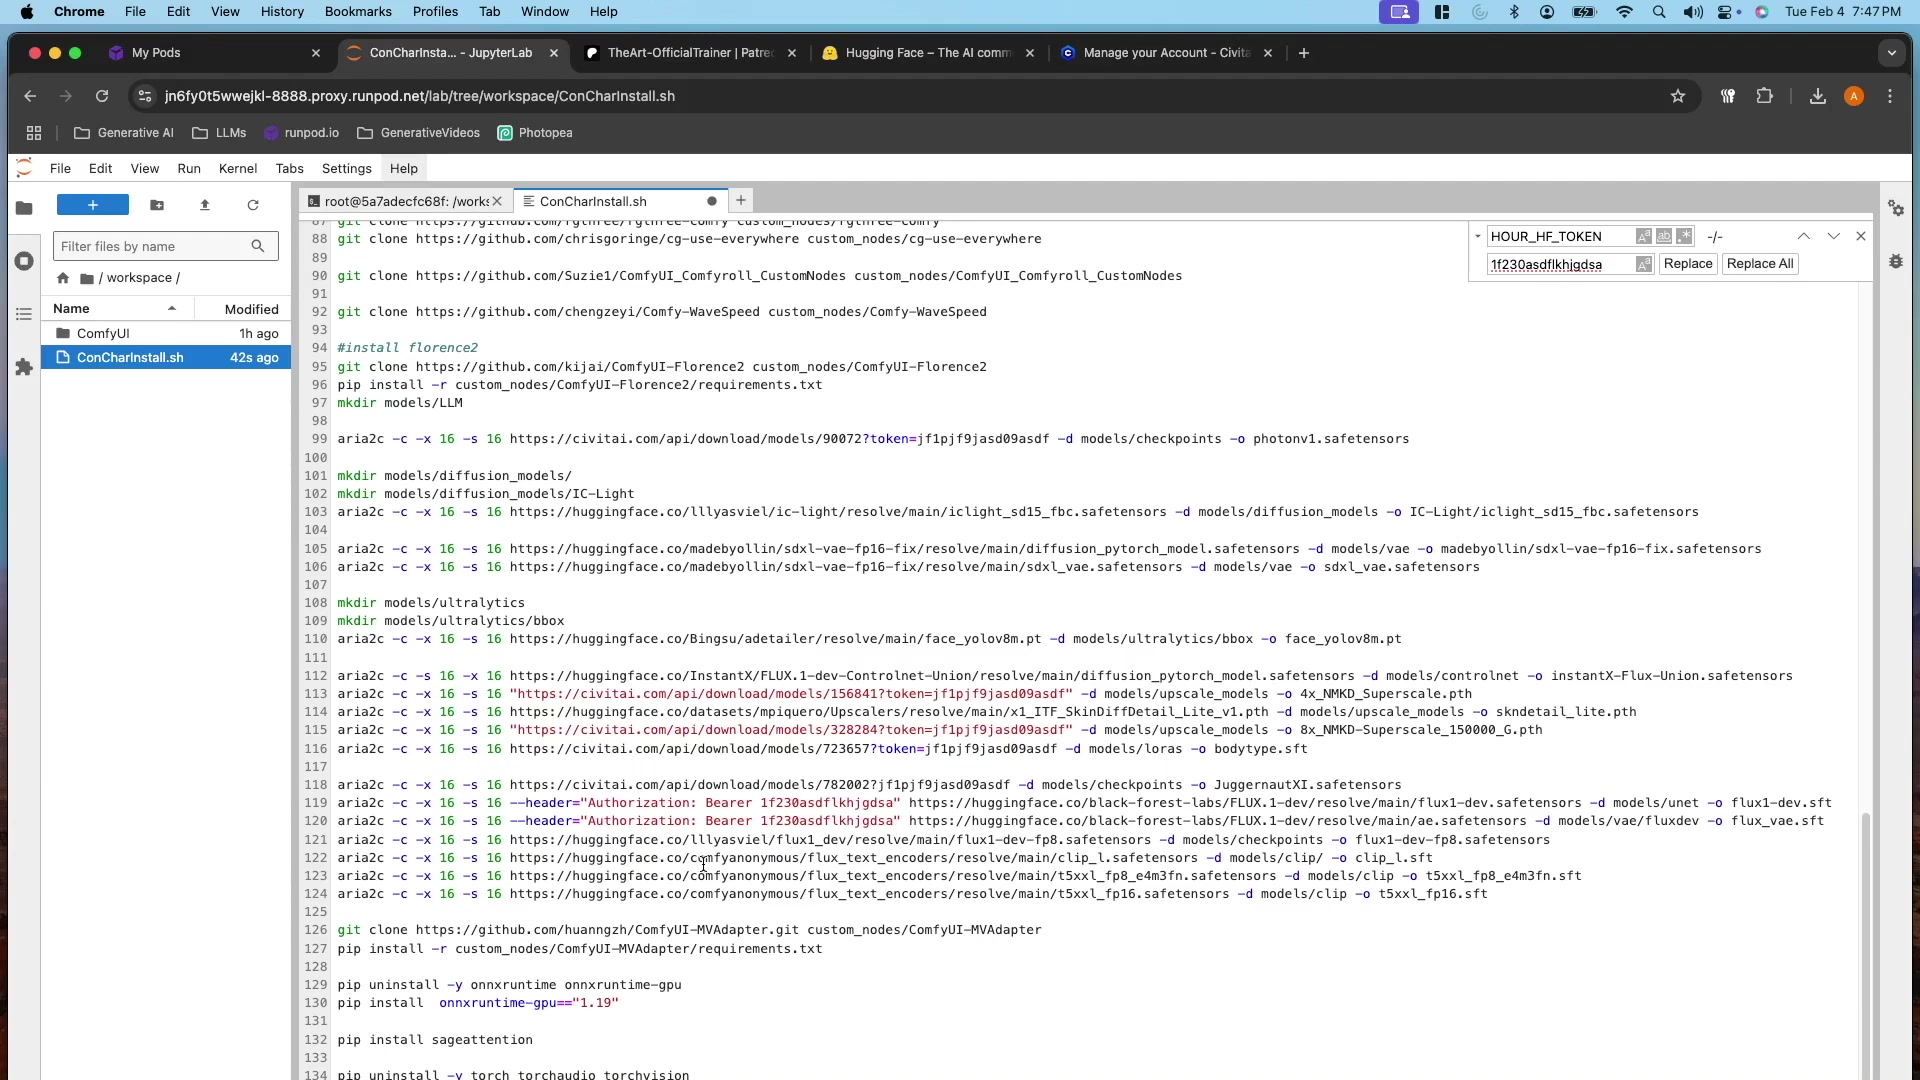Refresh the file browser list

click(x=253, y=205)
